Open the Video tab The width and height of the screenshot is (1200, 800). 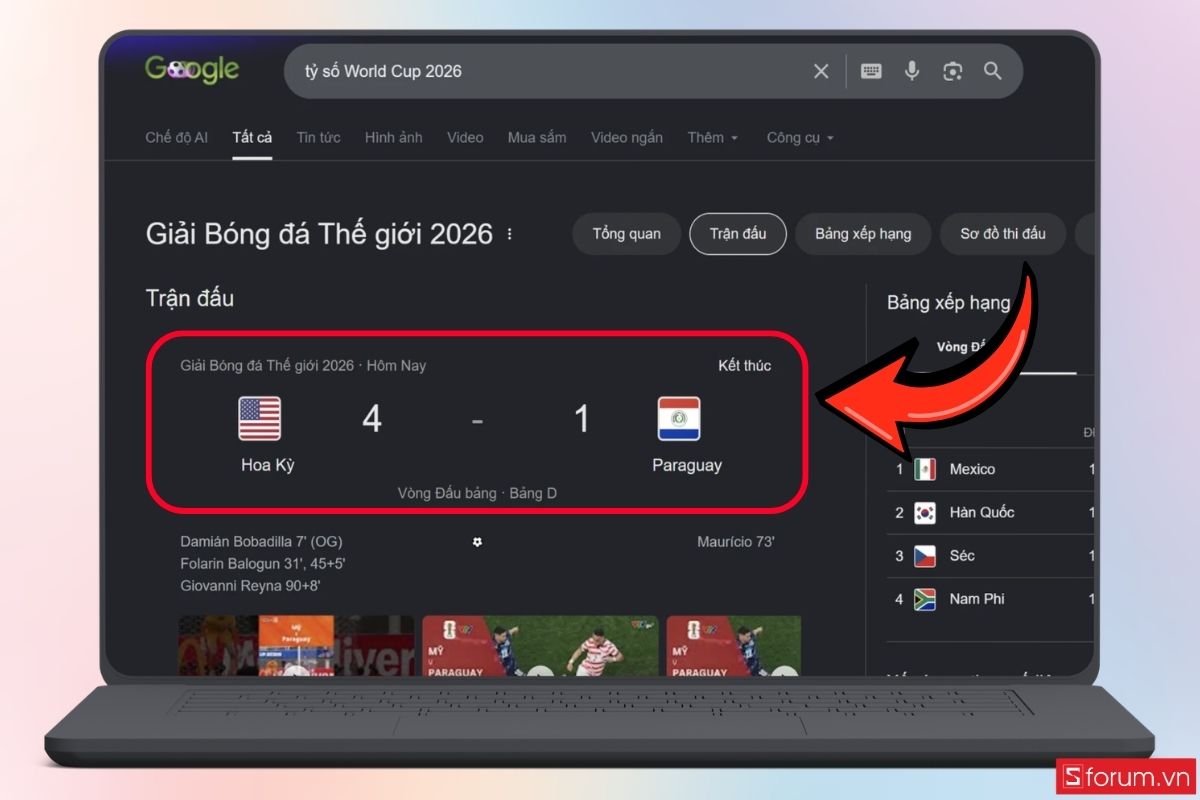click(x=465, y=138)
